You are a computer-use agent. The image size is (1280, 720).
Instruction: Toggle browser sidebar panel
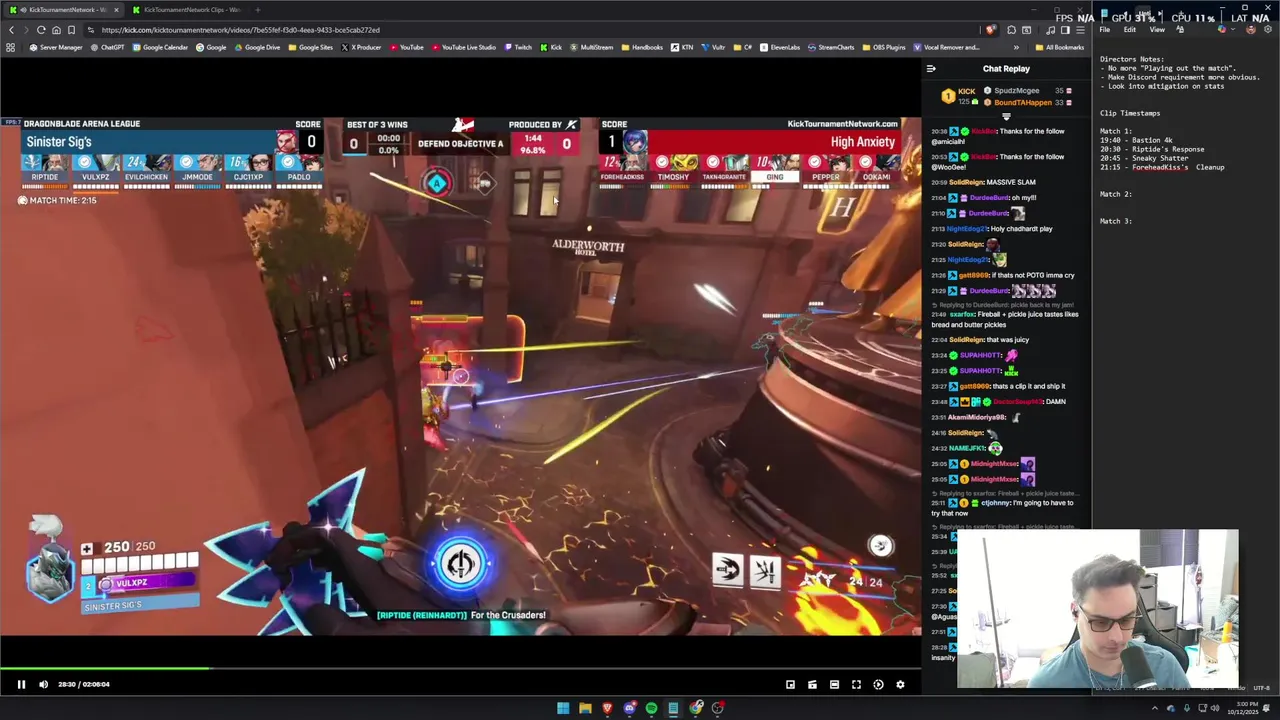click(x=1065, y=30)
